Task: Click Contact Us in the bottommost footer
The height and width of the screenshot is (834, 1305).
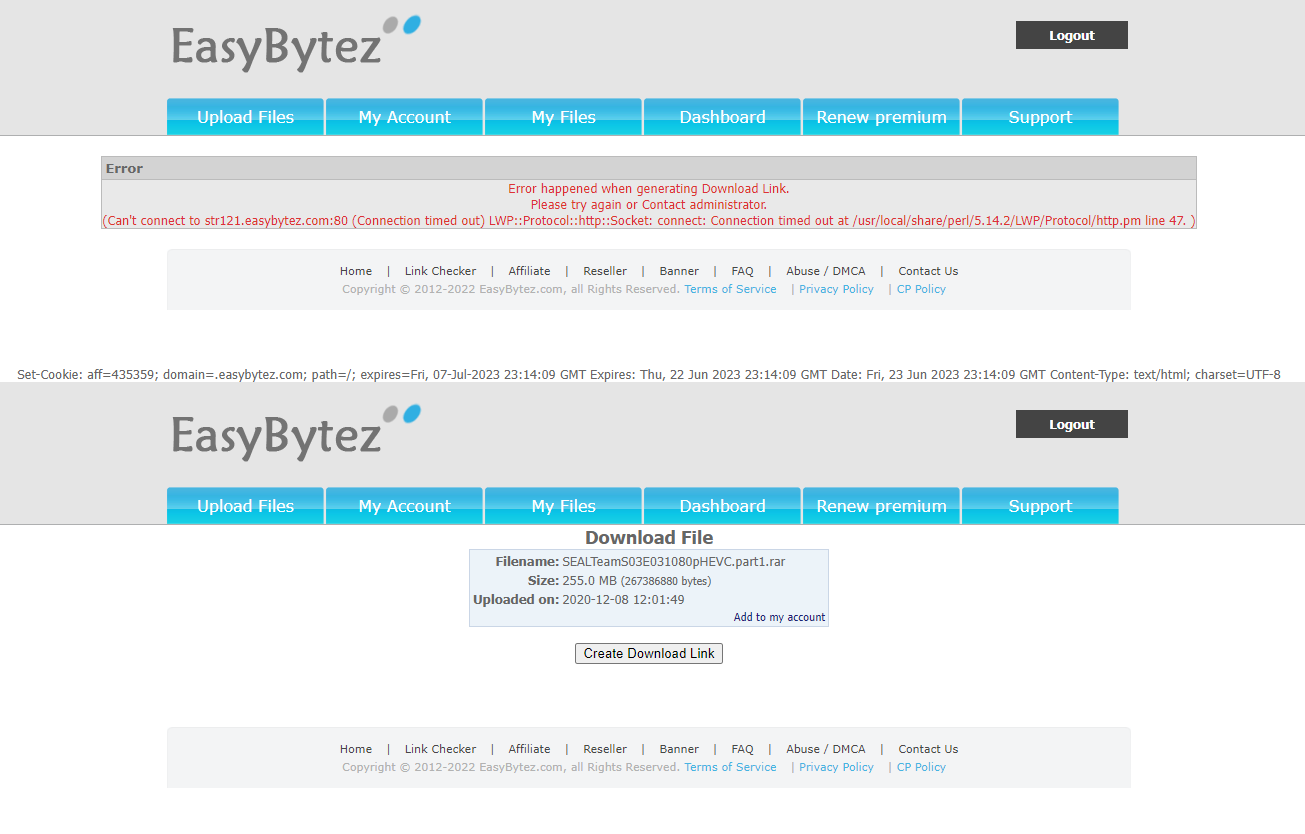Action: coord(928,749)
